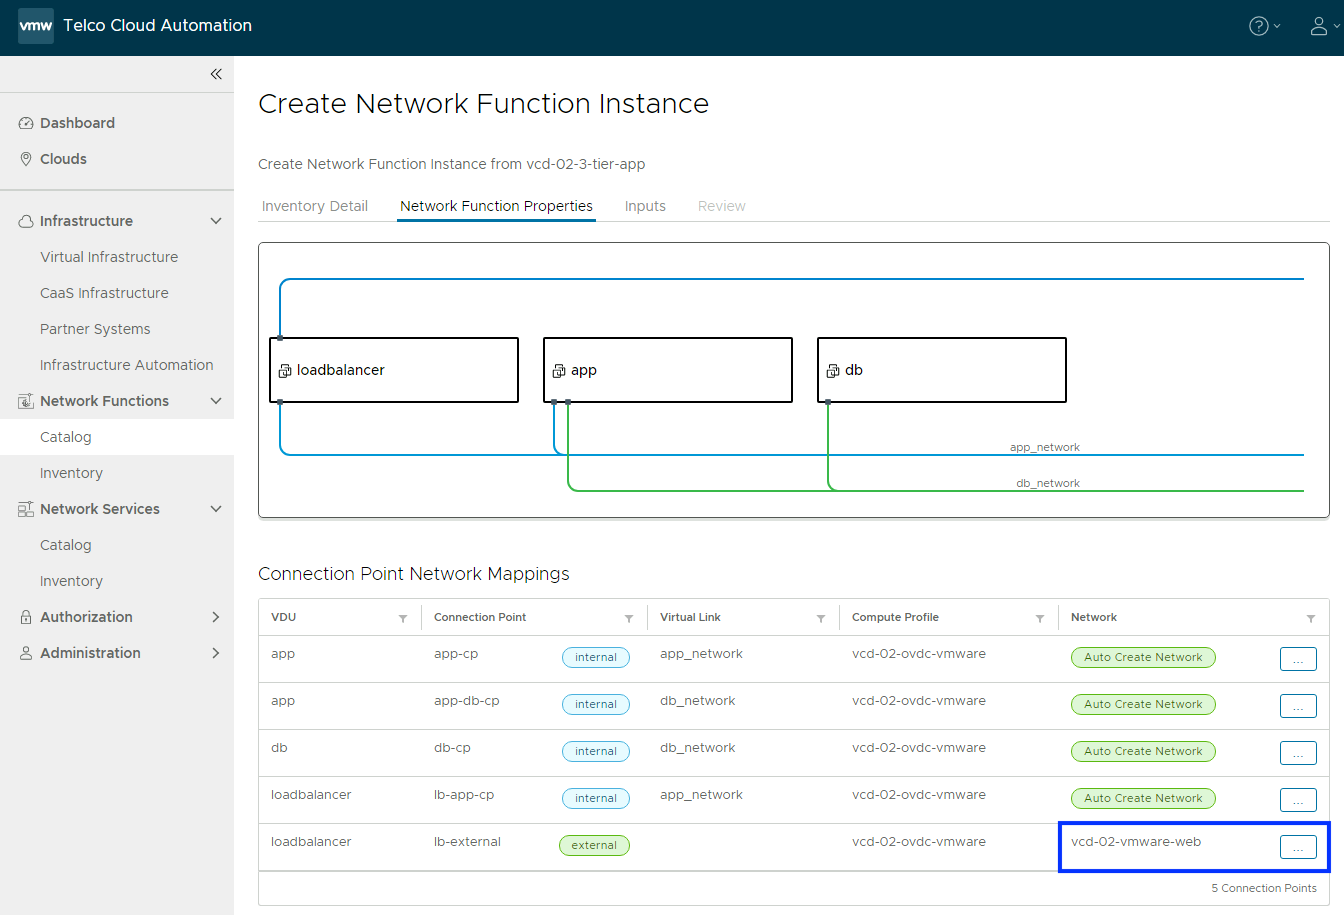This screenshot has height=915, width=1344.
Task: Collapse the sidebar with double-chevron icon
Action: click(x=216, y=74)
